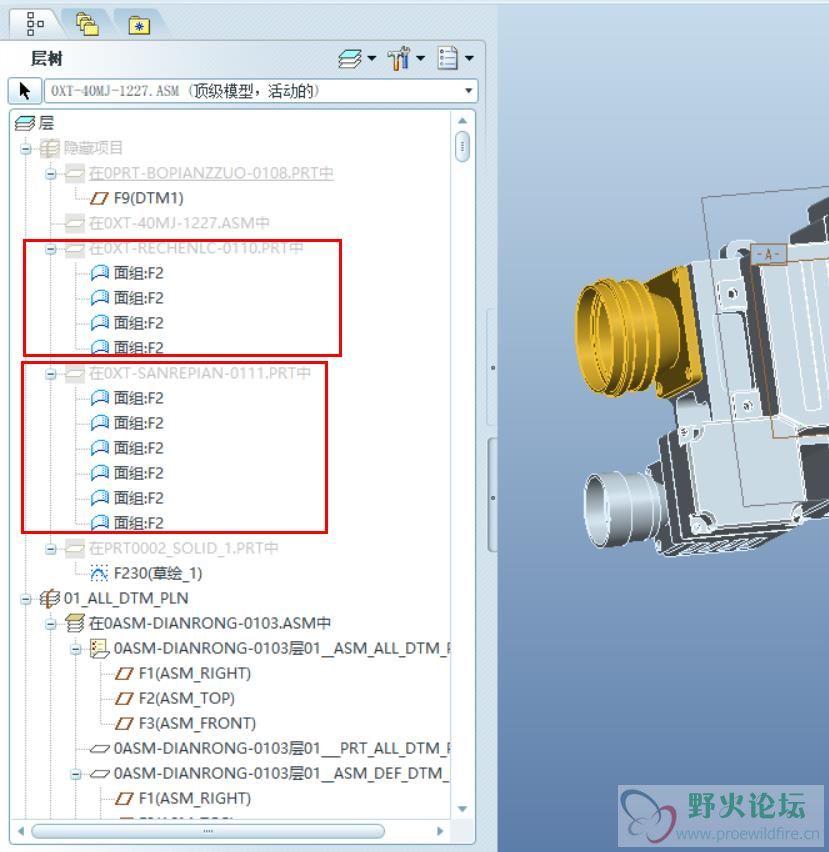The image size is (829, 852).
Task: Select the 01_ALL_DTM_PLN layer
Action: (126, 598)
